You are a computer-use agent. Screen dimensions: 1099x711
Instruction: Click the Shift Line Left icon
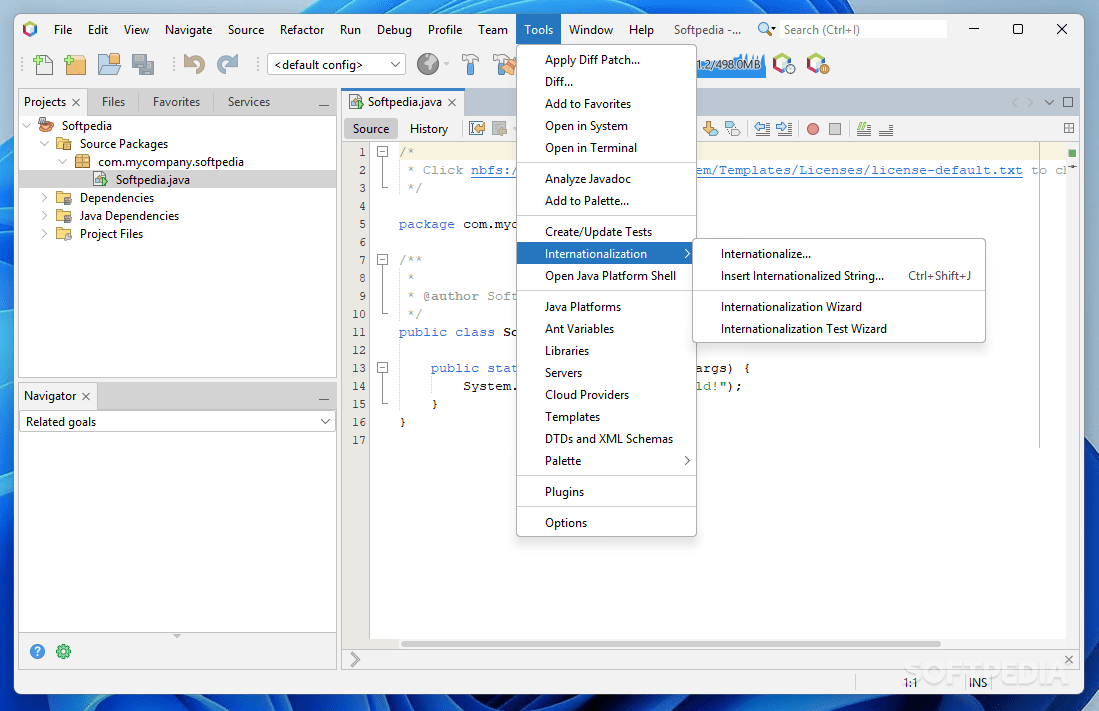click(x=762, y=128)
